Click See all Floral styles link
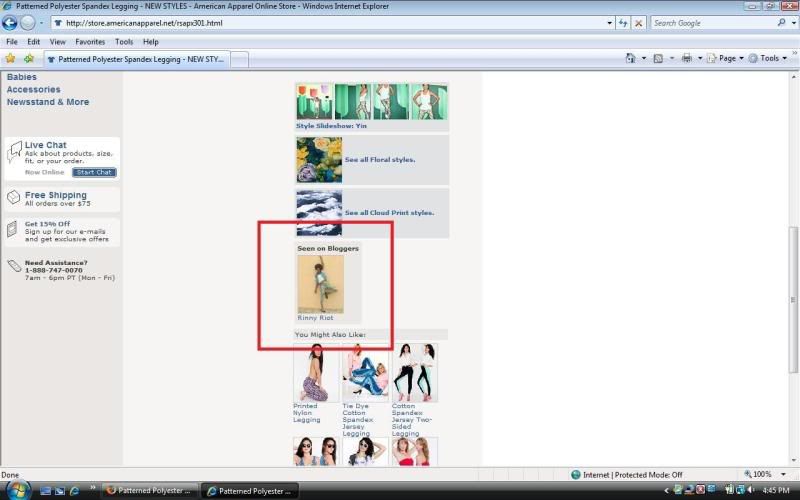The image size is (800, 500). click(x=380, y=160)
